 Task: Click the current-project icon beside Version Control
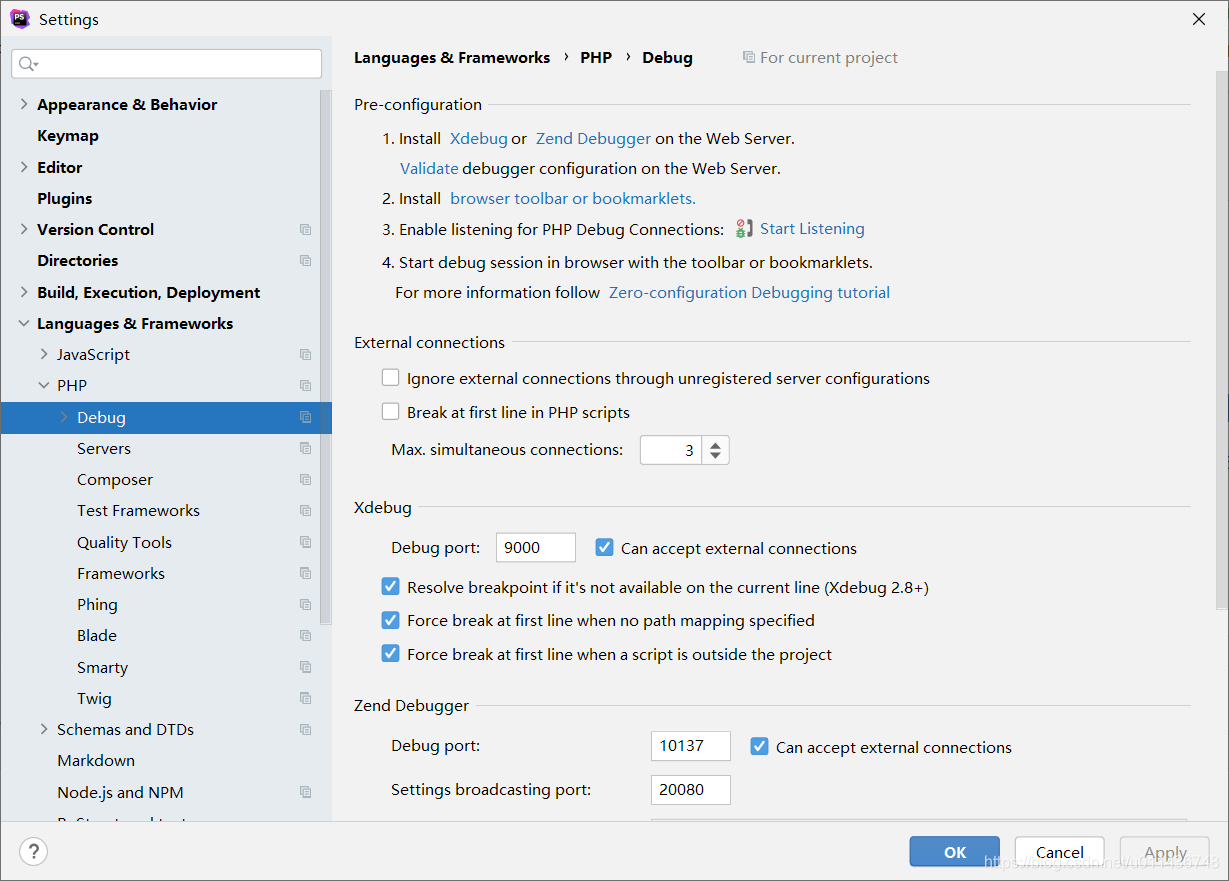point(305,229)
